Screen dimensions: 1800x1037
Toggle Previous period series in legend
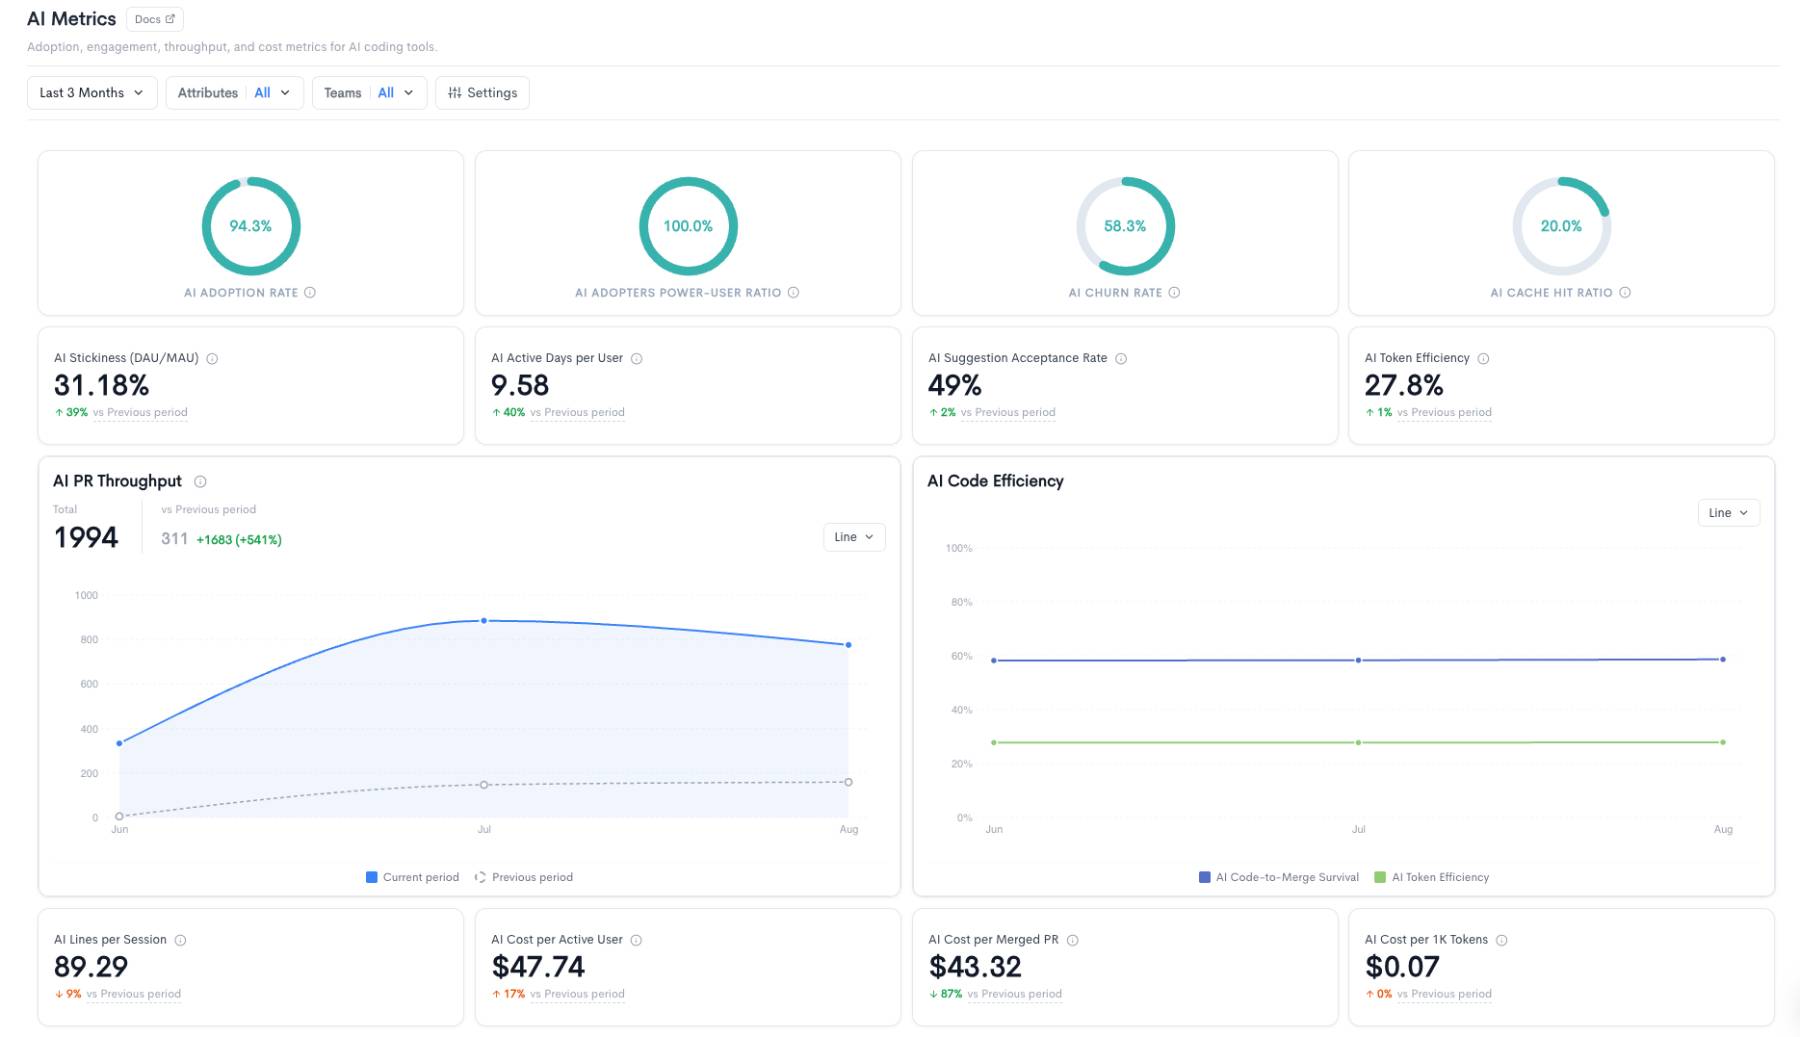pos(523,877)
